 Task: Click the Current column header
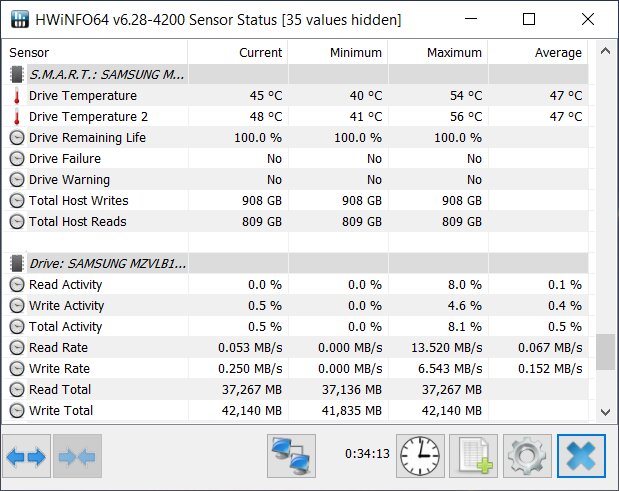pos(238,52)
